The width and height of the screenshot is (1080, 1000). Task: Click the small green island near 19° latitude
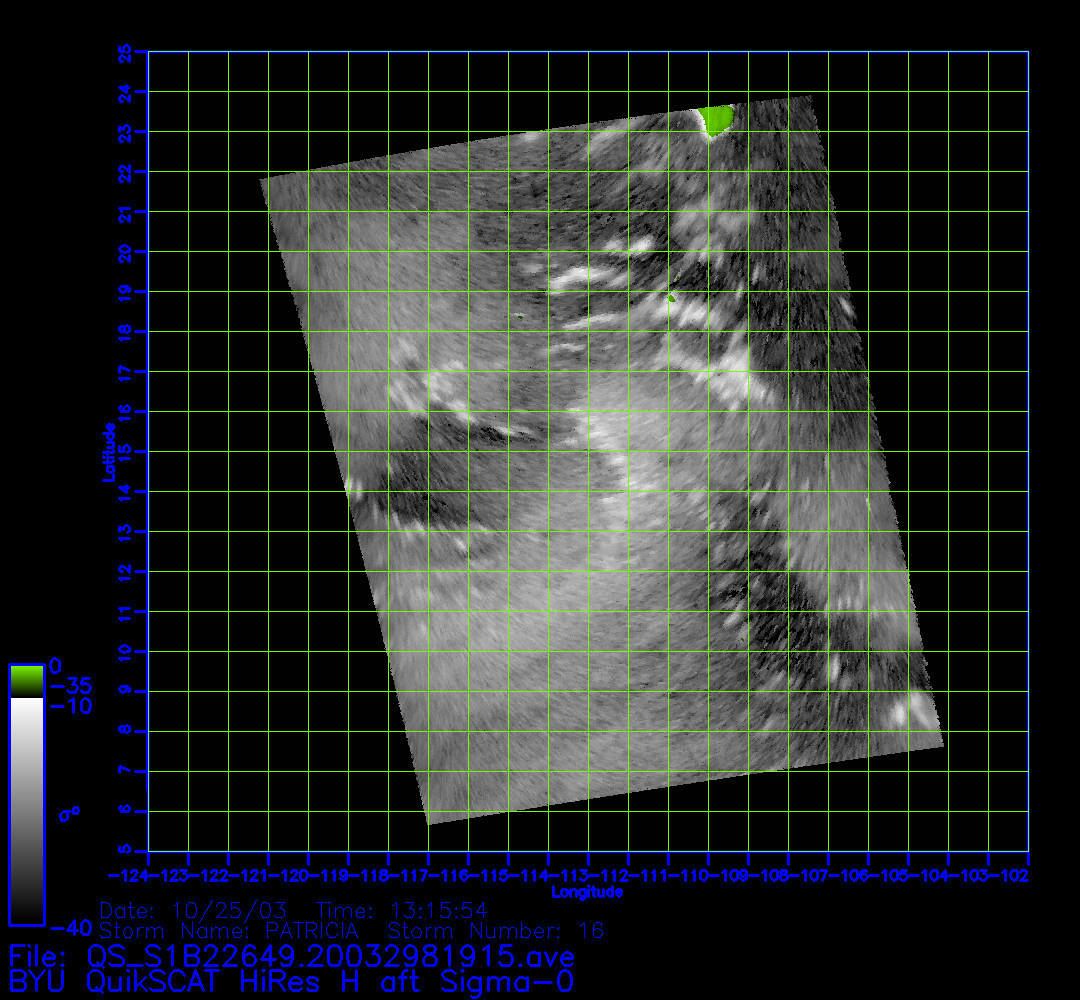pyautogui.click(x=672, y=296)
